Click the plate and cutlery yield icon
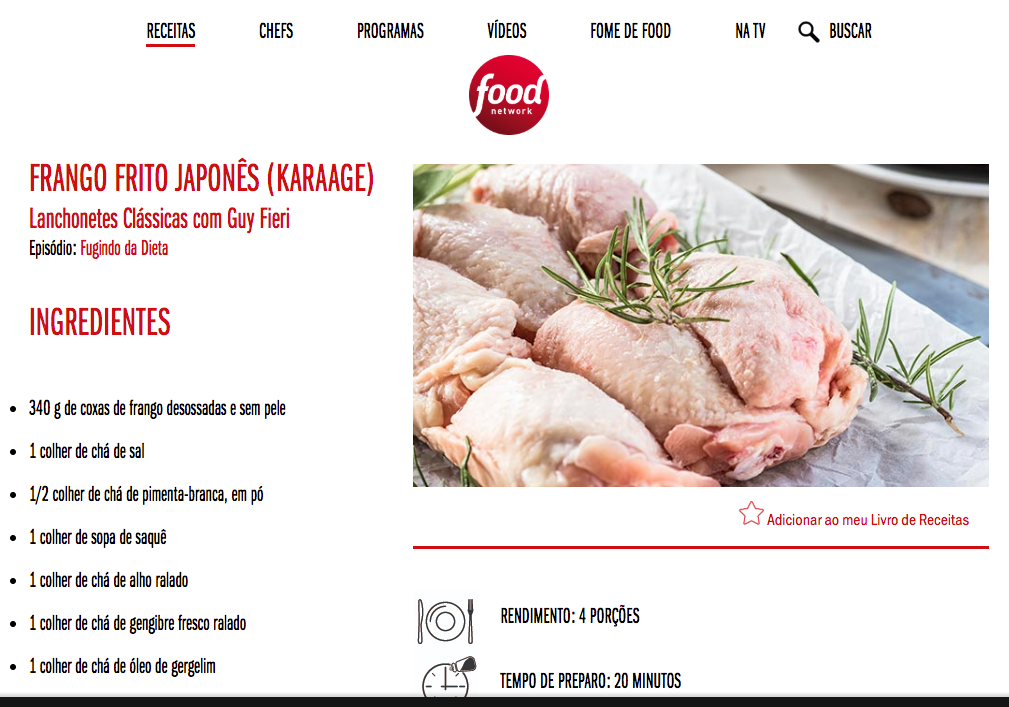1009x707 pixels. [x=445, y=621]
